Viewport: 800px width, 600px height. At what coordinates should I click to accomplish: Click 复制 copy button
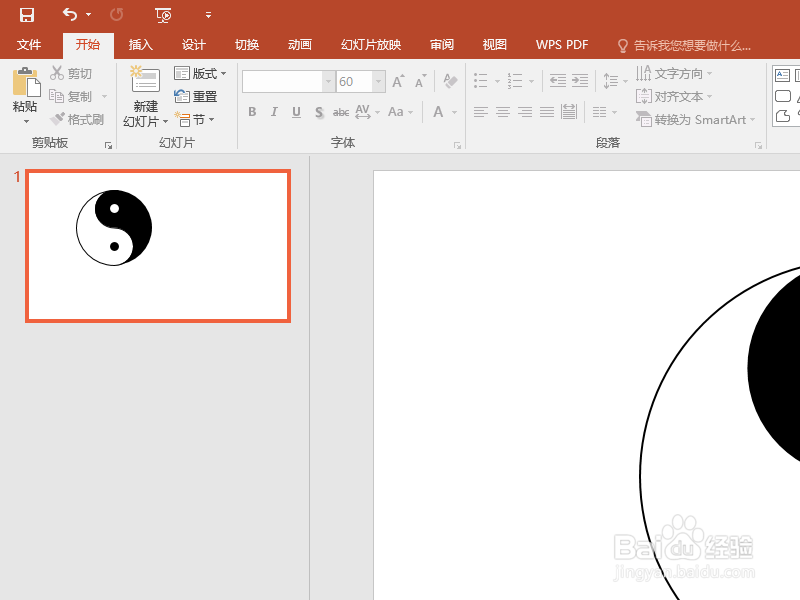click(71, 96)
